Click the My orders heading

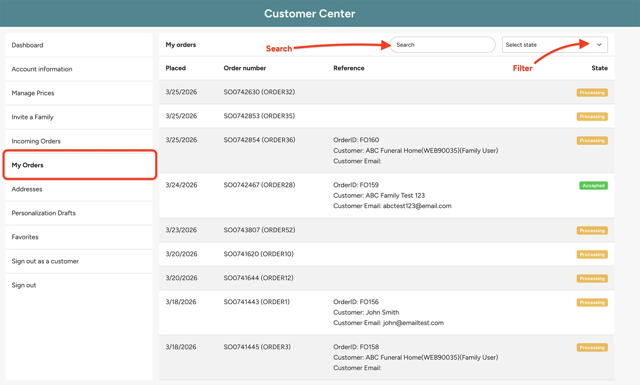pyautogui.click(x=181, y=45)
